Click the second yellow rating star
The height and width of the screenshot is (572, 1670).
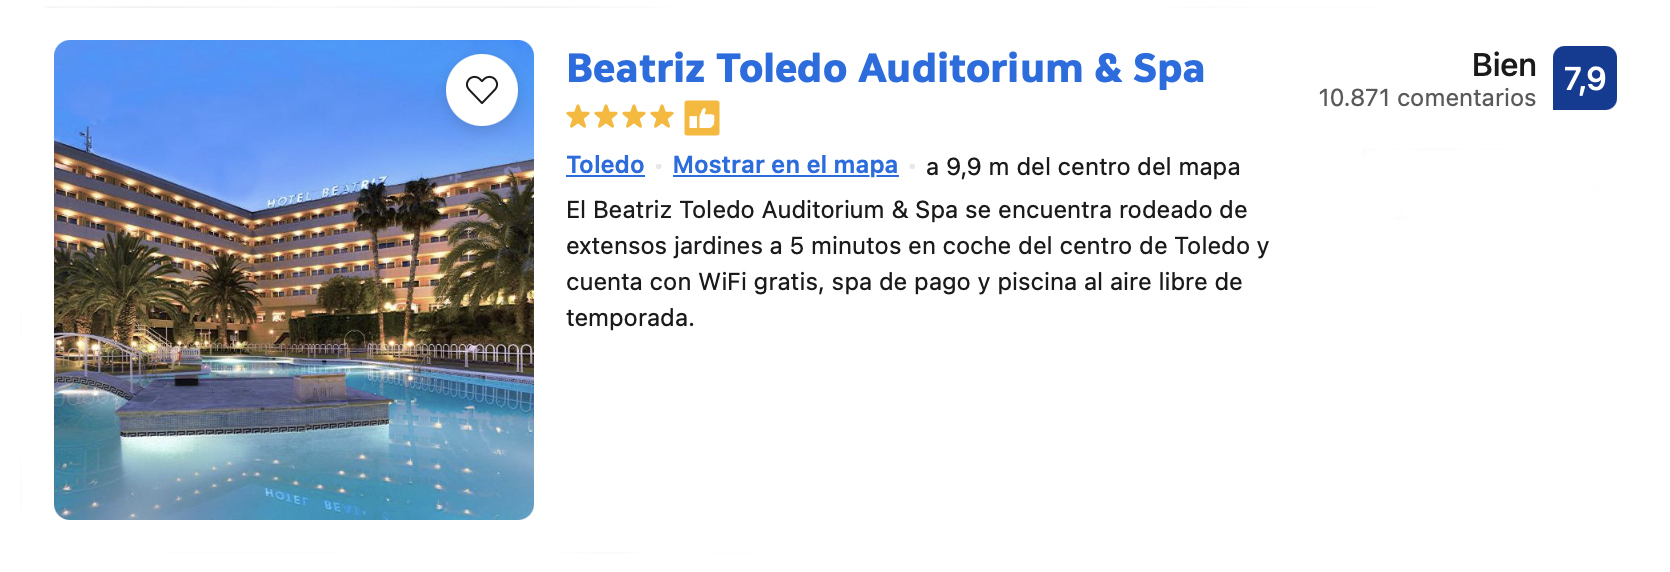(606, 118)
